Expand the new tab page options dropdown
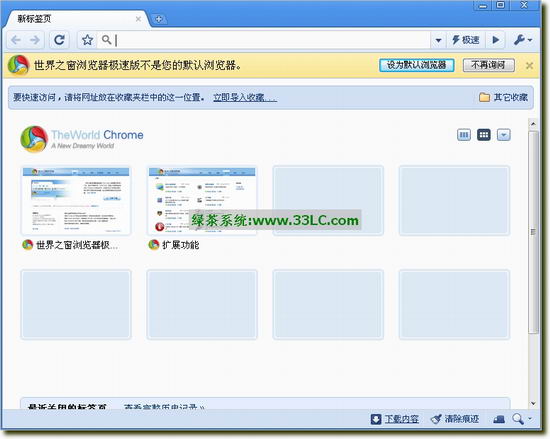 click(504, 135)
